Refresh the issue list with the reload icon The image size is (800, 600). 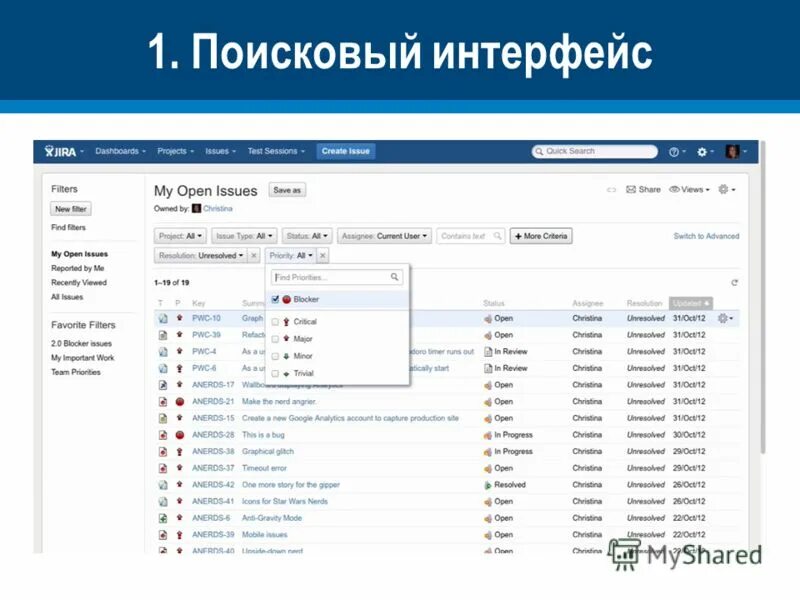pyautogui.click(x=735, y=282)
